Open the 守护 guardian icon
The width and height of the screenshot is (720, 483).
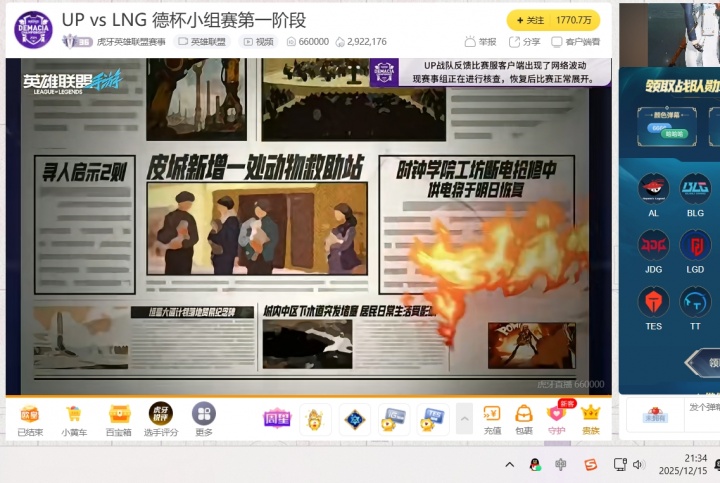click(x=557, y=419)
